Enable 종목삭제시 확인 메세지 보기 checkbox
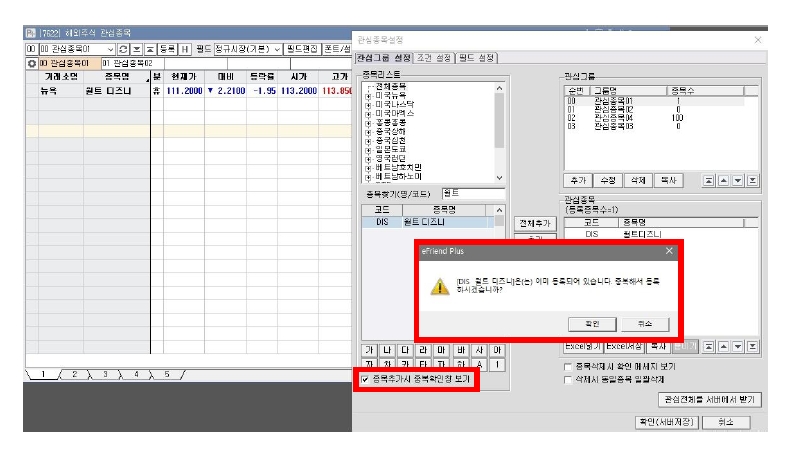Viewport: 788px width, 466px height. click(x=568, y=367)
